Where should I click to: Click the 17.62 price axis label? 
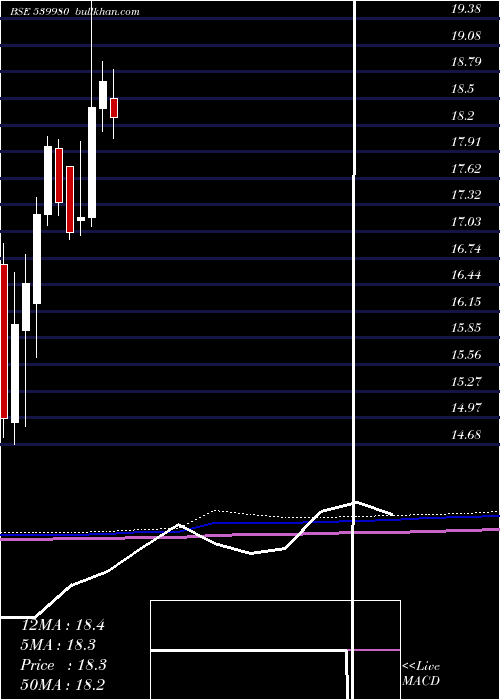[x=466, y=168]
